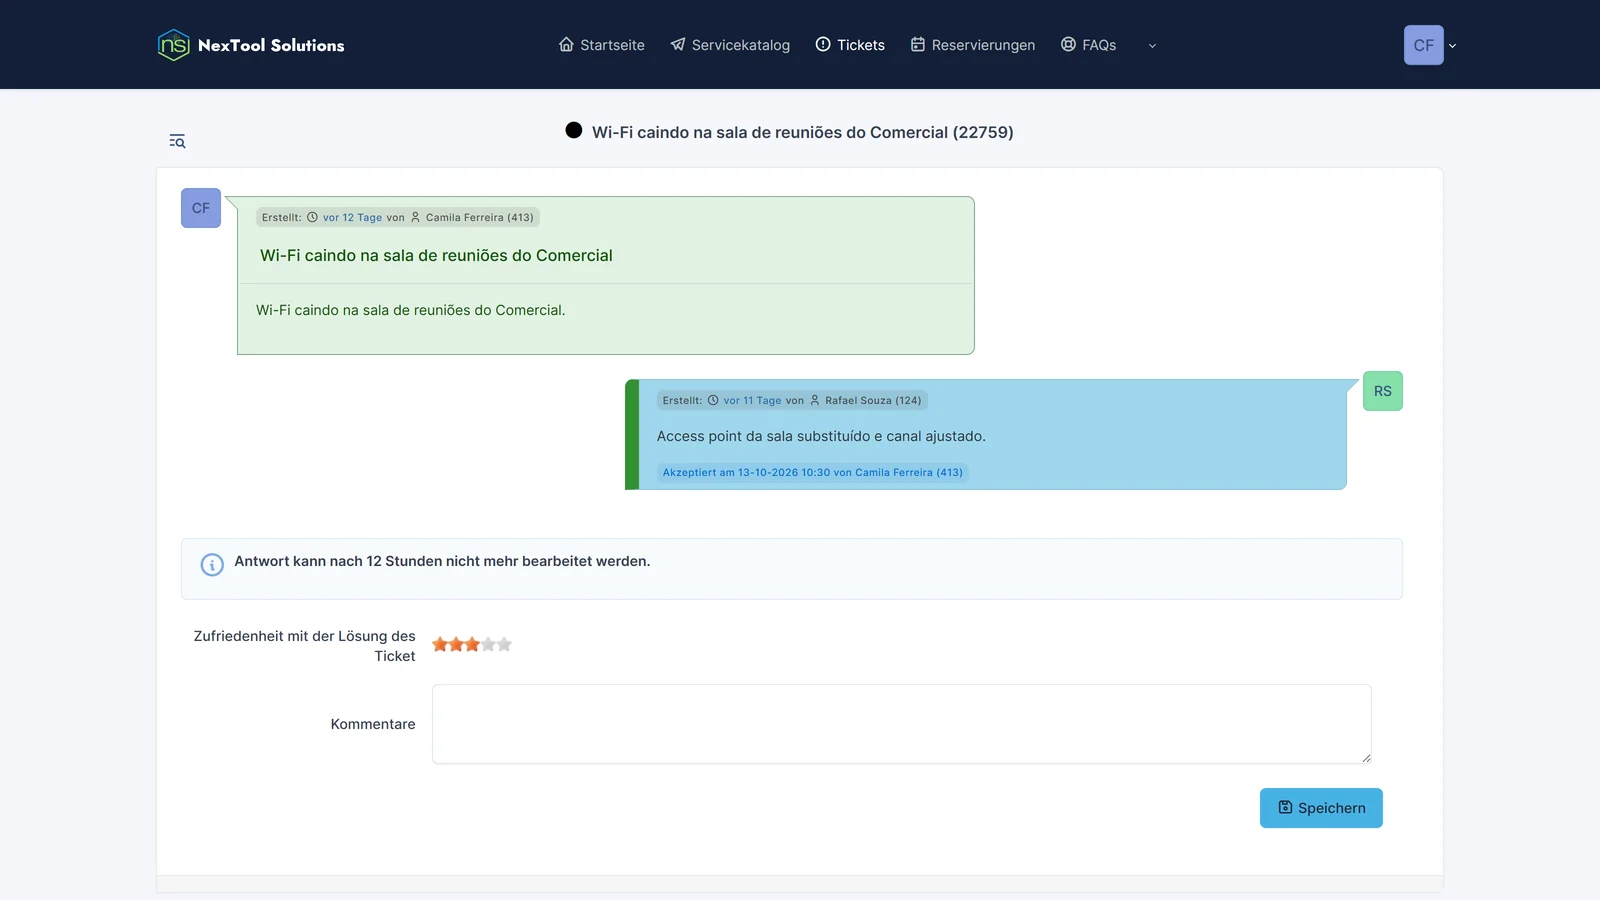Open the CF user account dropdown
The height and width of the screenshot is (900, 1600).
pyautogui.click(x=1424, y=45)
